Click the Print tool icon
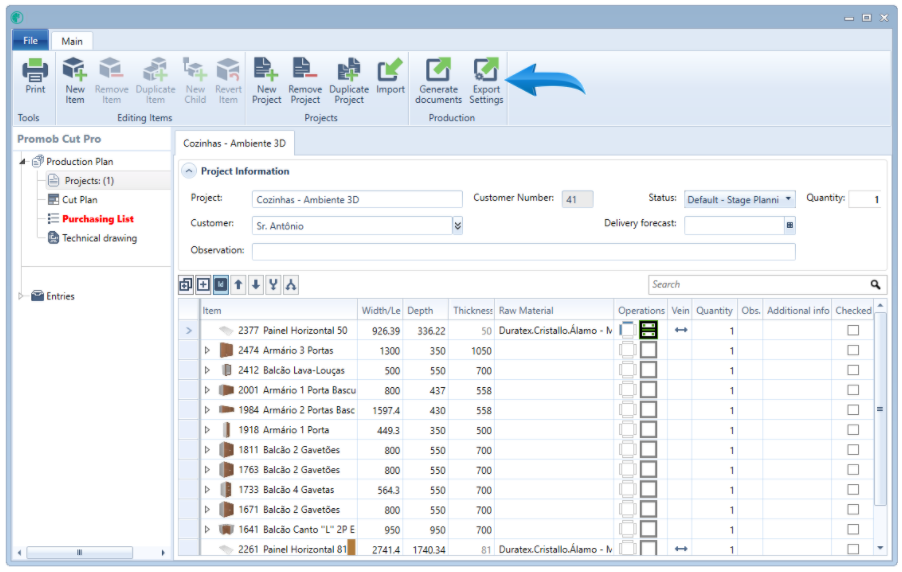The width and height of the screenshot is (902, 572). tap(35, 70)
